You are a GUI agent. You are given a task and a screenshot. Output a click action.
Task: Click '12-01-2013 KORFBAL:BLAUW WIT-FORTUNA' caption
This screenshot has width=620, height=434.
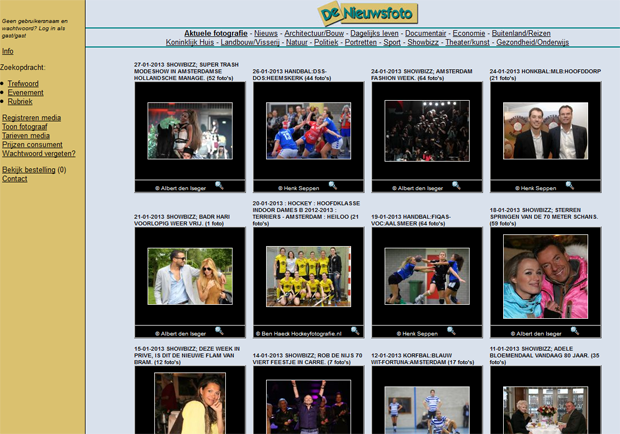pyautogui.click(x=422, y=359)
